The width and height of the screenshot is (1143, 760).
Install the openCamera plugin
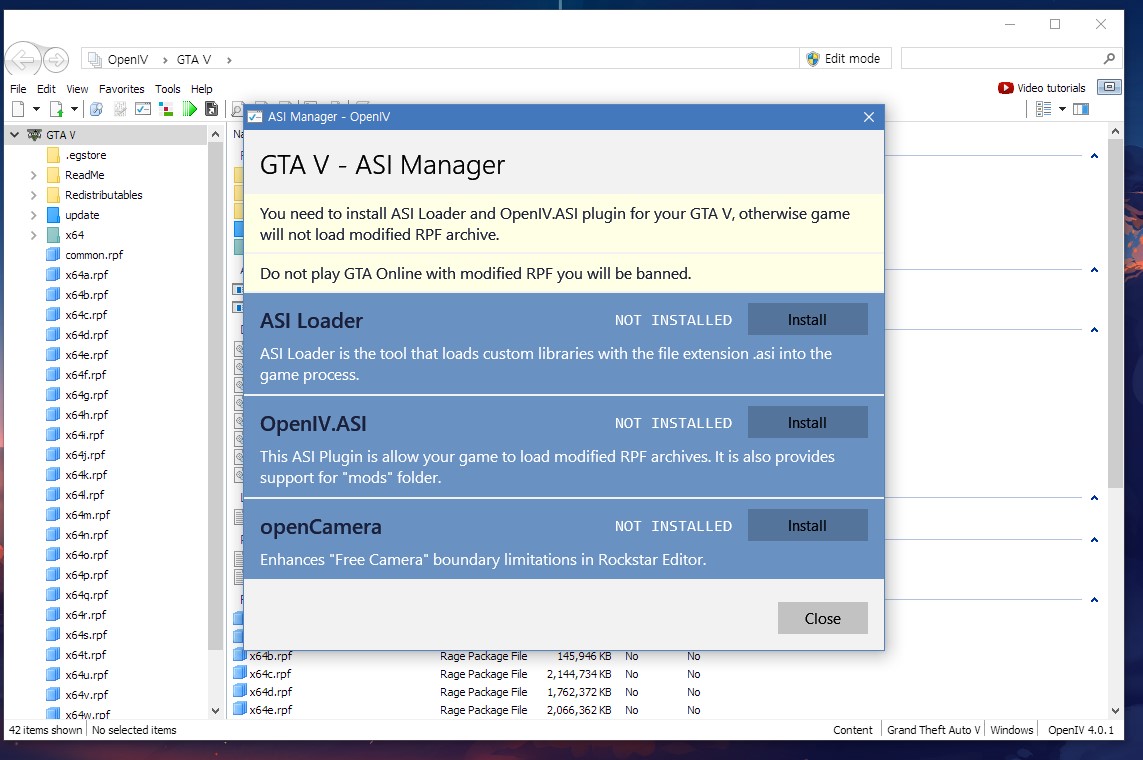(x=808, y=525)
